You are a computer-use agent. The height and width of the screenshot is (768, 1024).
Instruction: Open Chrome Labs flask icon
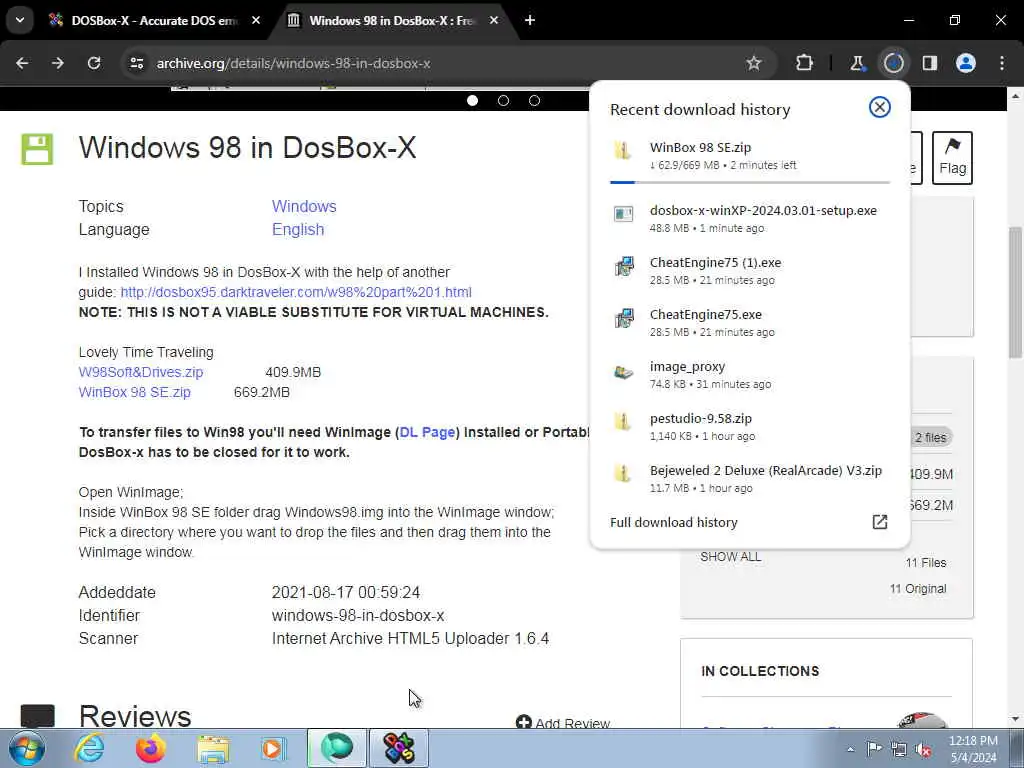pos(857,63)
